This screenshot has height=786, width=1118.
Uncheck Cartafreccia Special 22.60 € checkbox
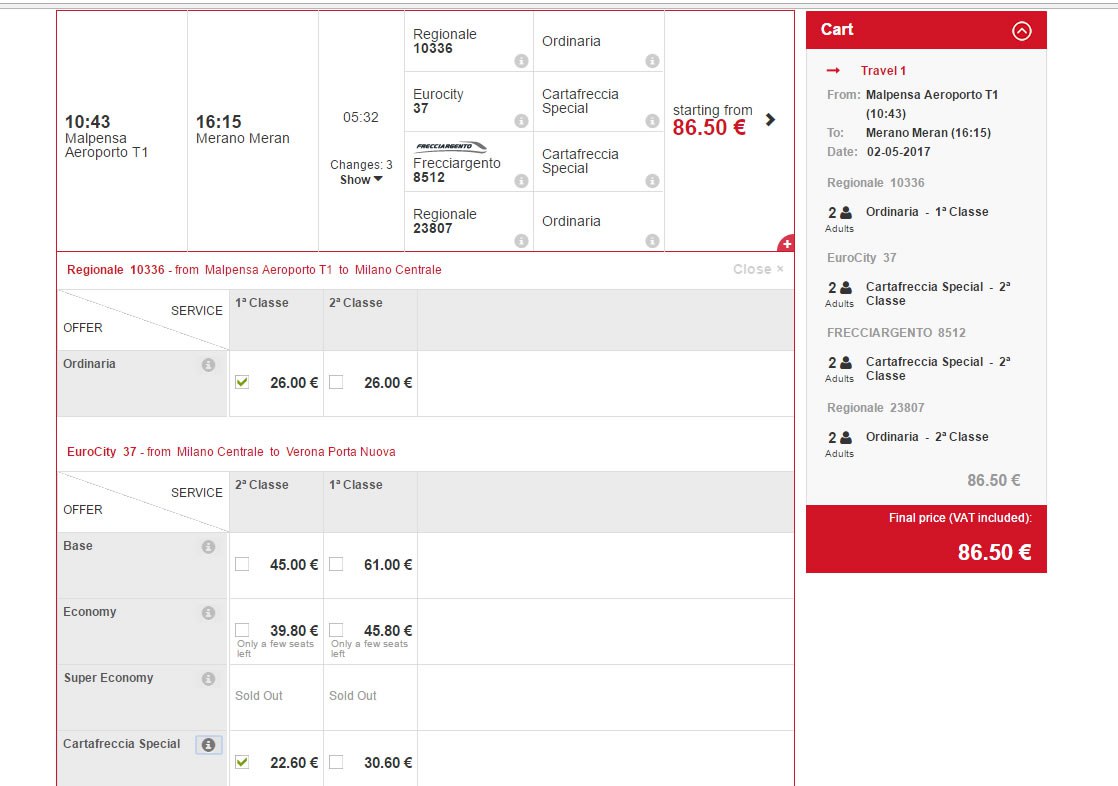pyautogui.click(x=242, y=762)
